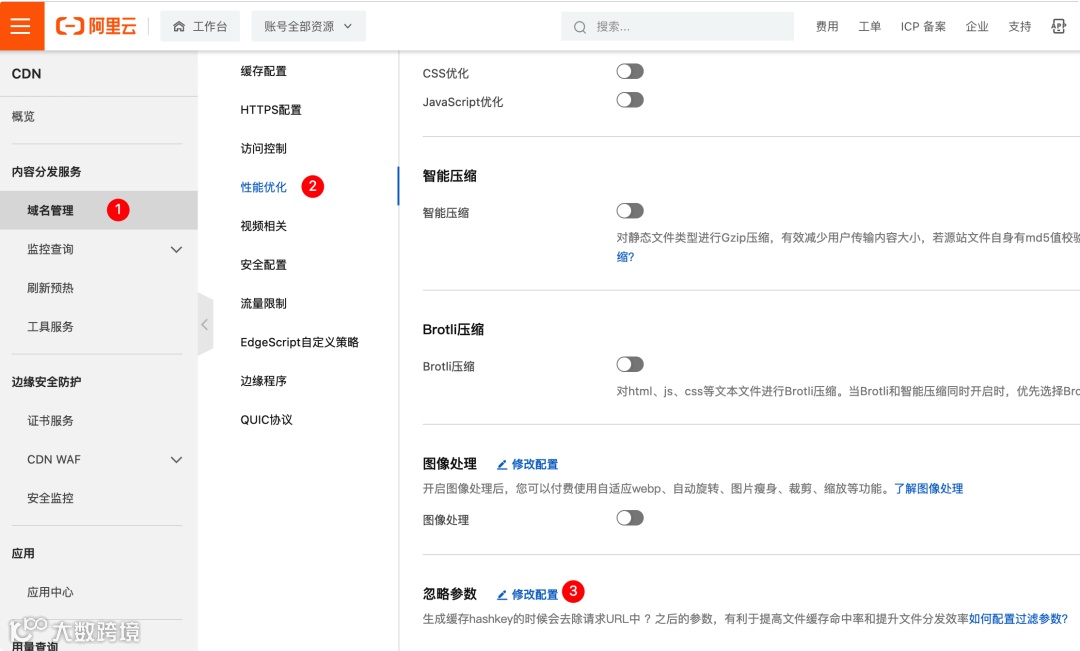
Task: Click the CDN title in sidebar
Action: tap(26, 74)
